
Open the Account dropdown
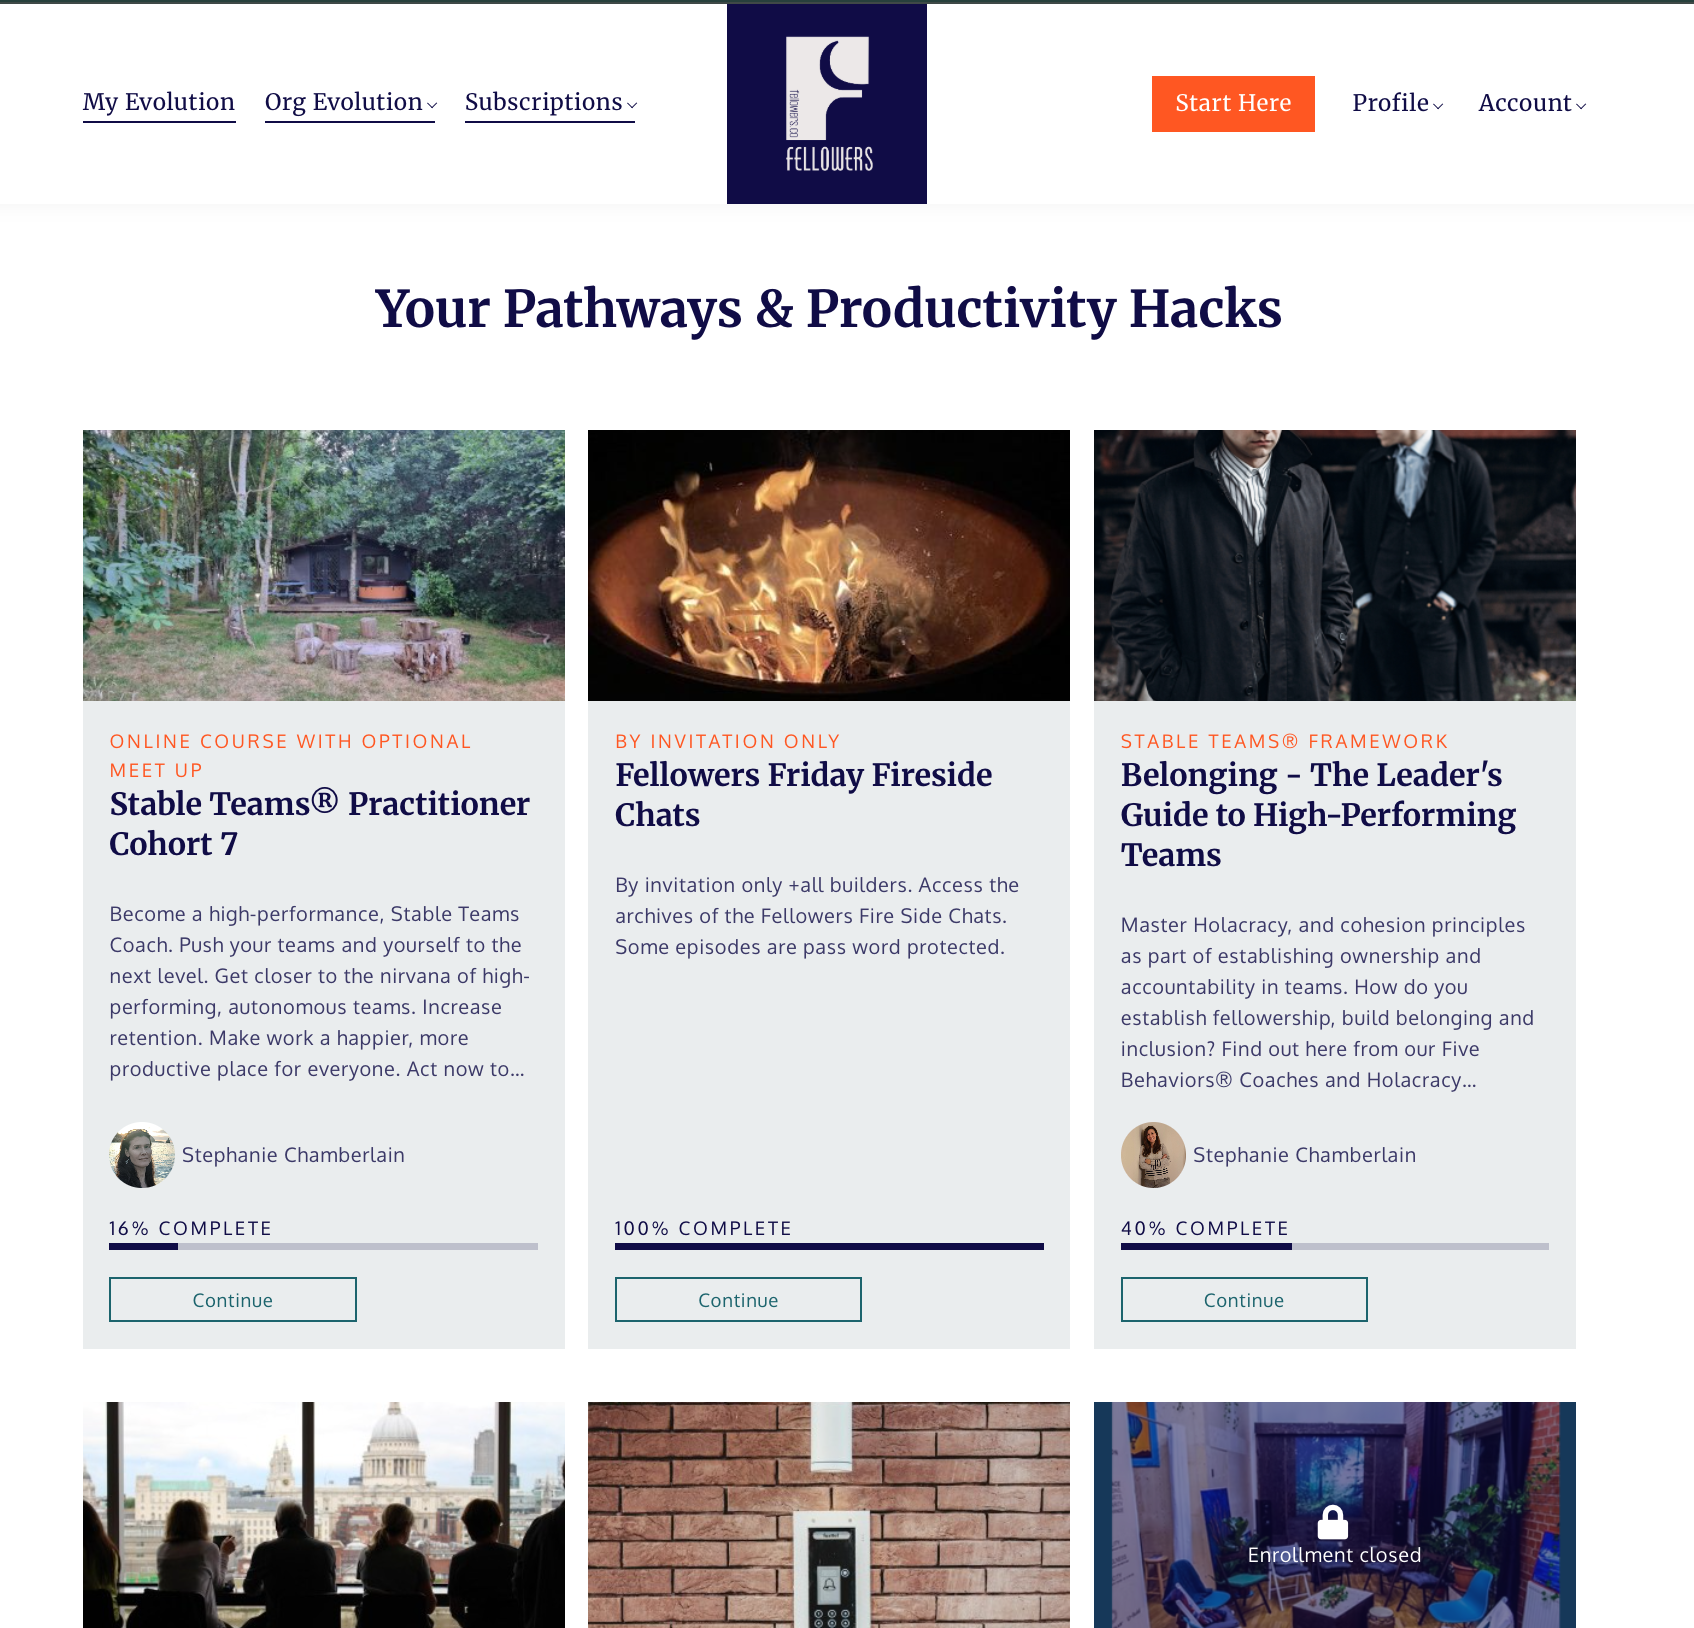click(x=1532, y=103)
